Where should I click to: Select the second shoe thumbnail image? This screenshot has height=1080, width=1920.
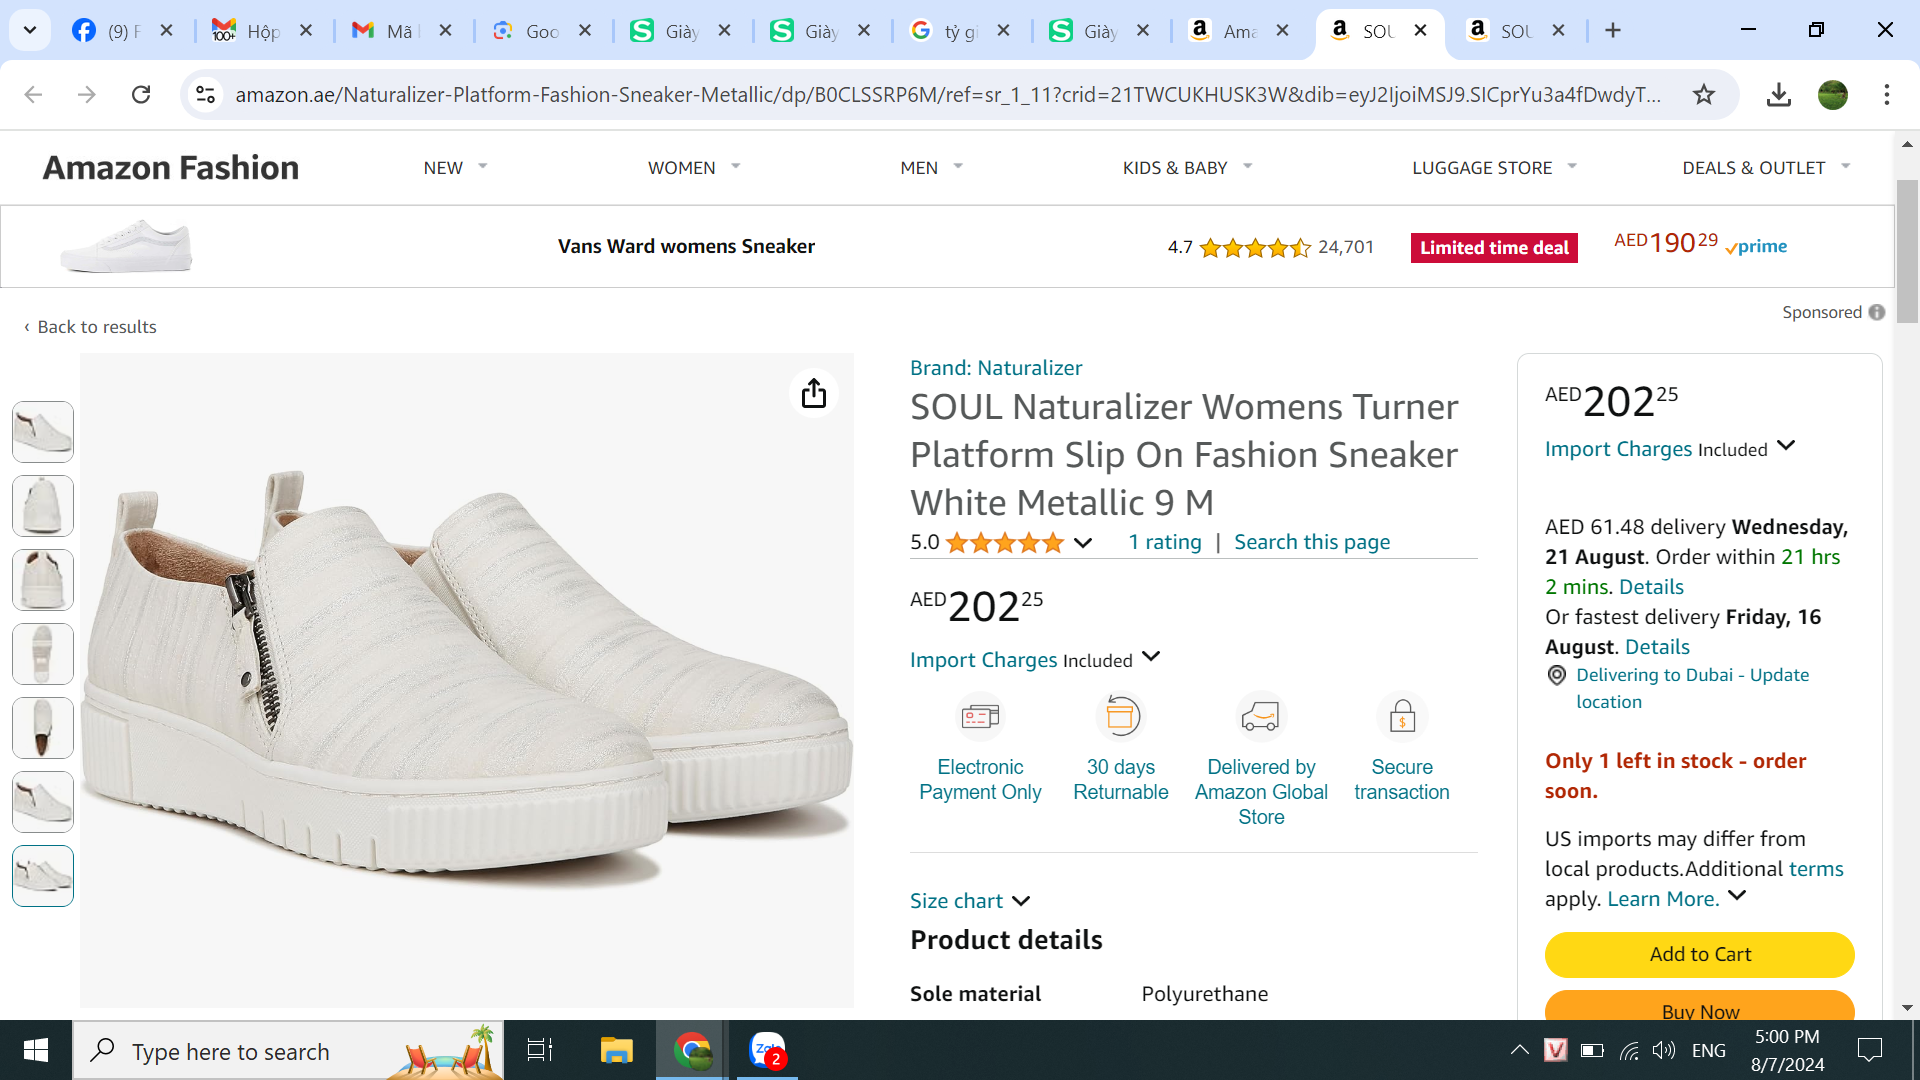click(43, 506)
